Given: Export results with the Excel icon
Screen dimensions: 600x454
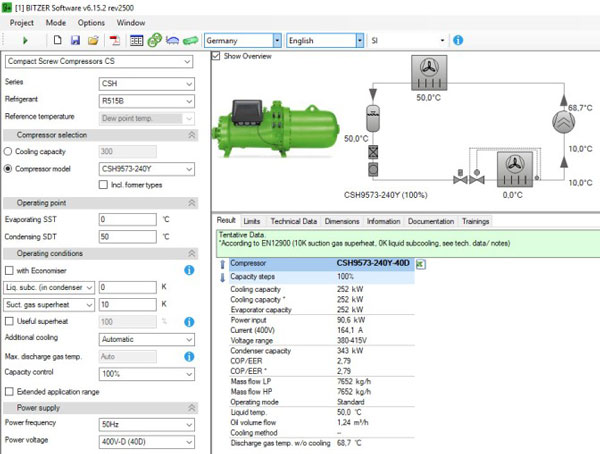Looking at the screenshot, I should point(421,264).
